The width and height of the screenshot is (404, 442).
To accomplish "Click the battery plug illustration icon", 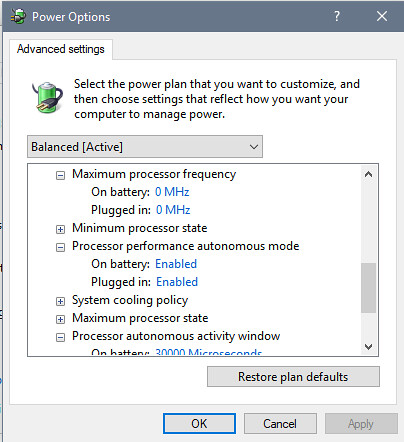I will pos(48,98).
